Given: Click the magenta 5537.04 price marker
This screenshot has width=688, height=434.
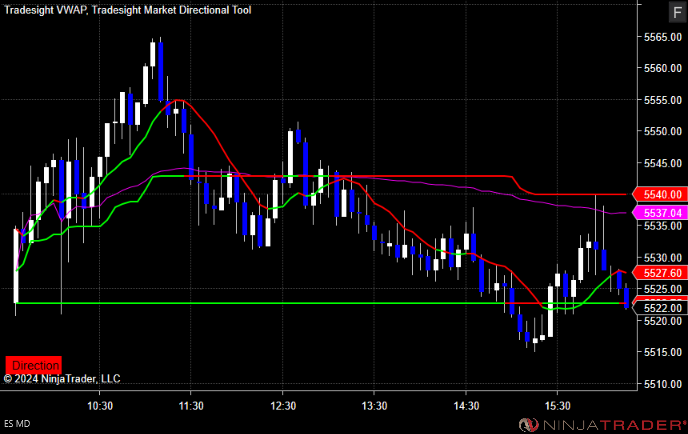Looking at the screenshot, I should coord(659,213).
